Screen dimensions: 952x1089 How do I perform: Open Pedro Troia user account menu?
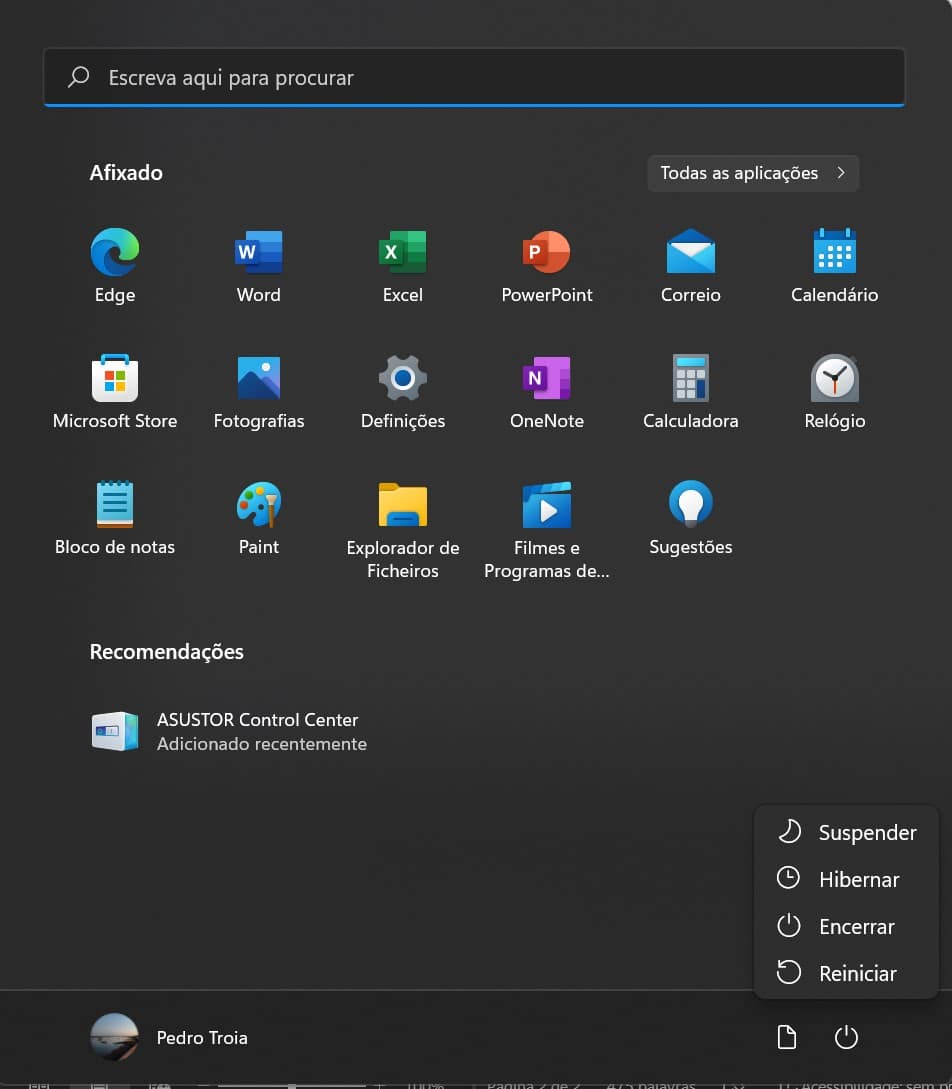click(x=170, y=1038)
